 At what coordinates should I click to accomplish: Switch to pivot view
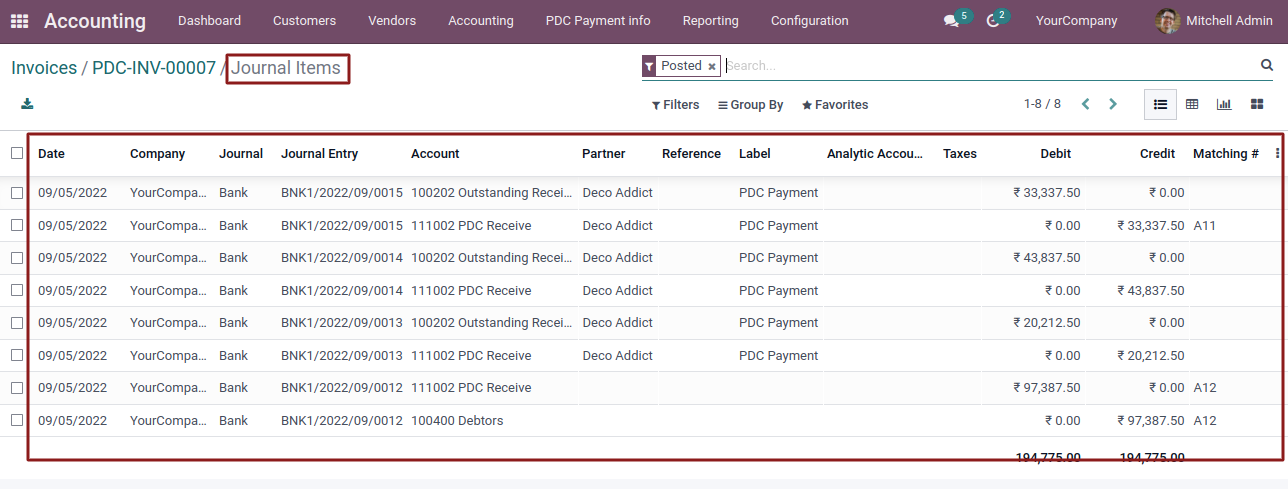pos(1192,104)
